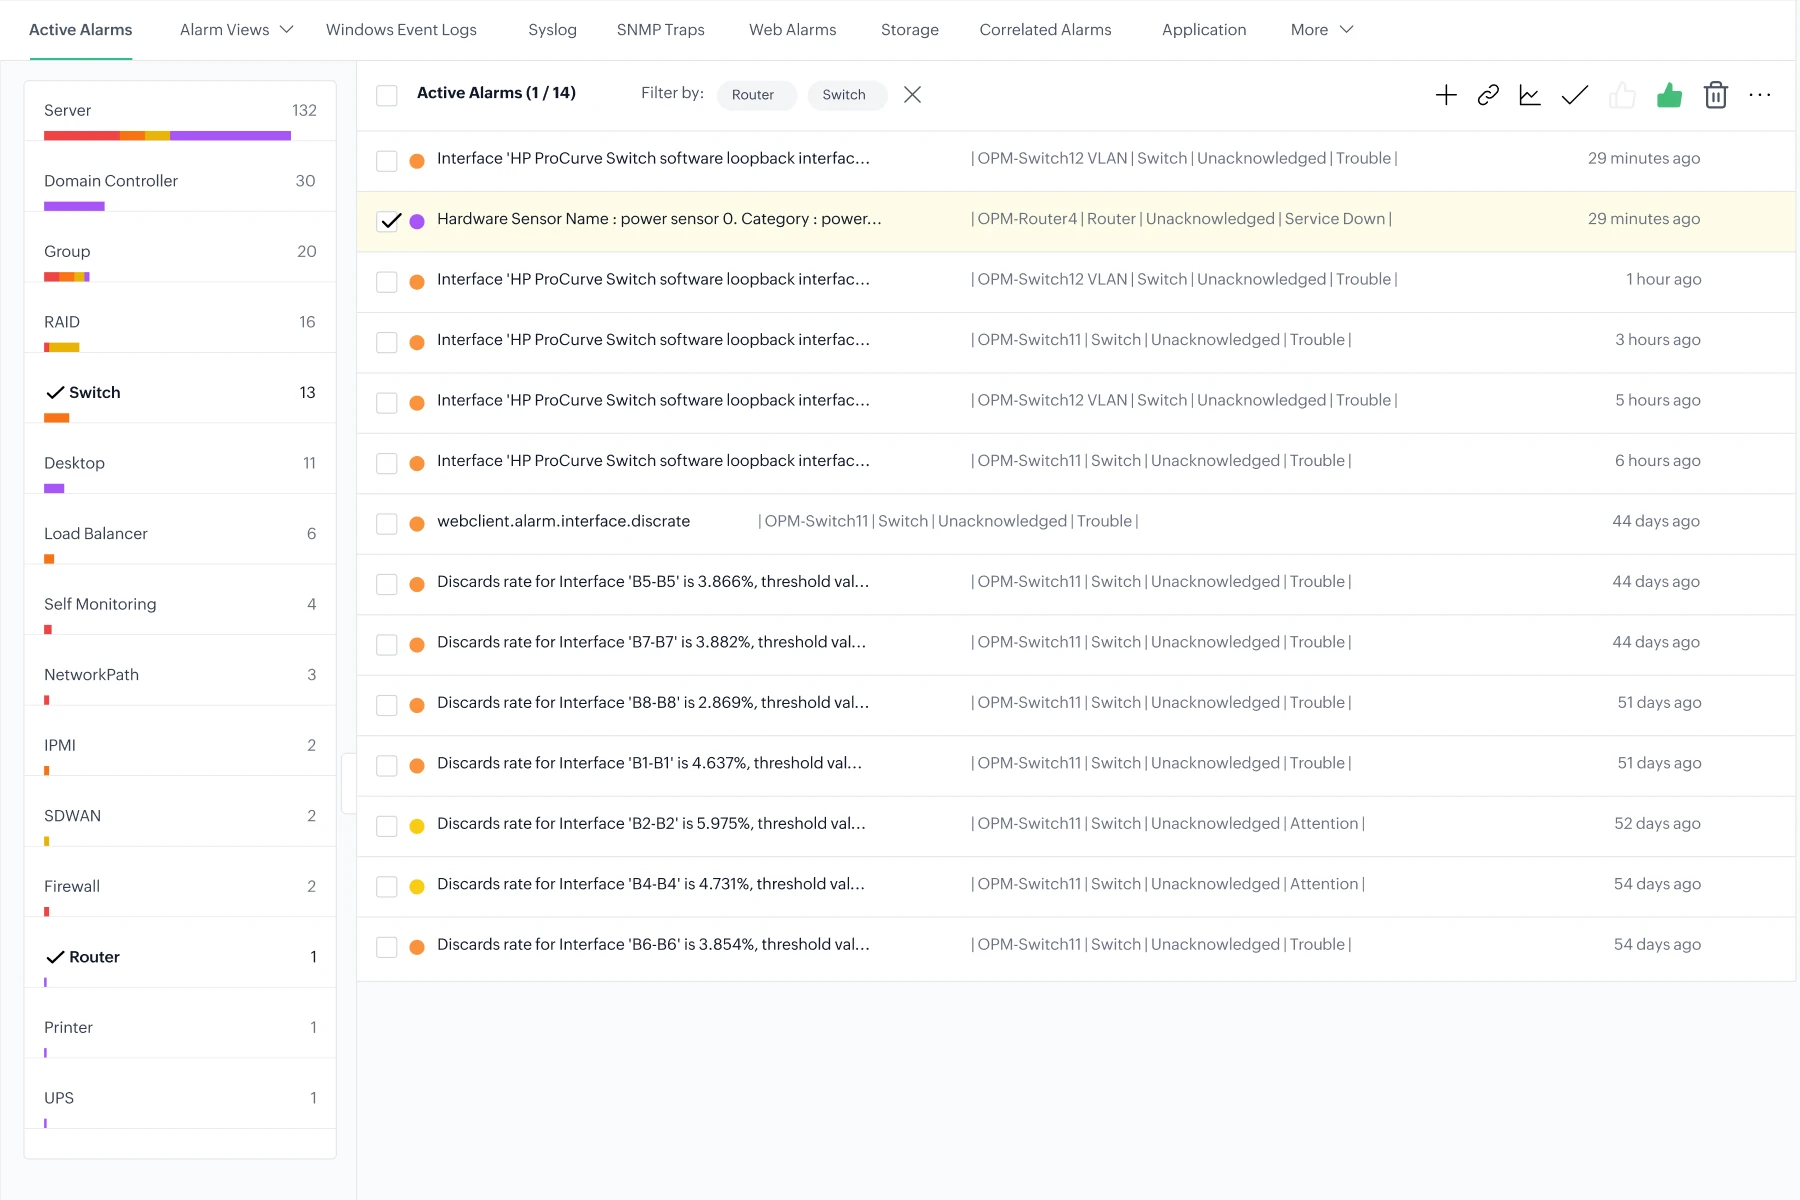Viewport: 1800px width, 1200px height.
Task: Click the Server severity distribution bar
Action: pyautogui.click(x=167, y=135)
